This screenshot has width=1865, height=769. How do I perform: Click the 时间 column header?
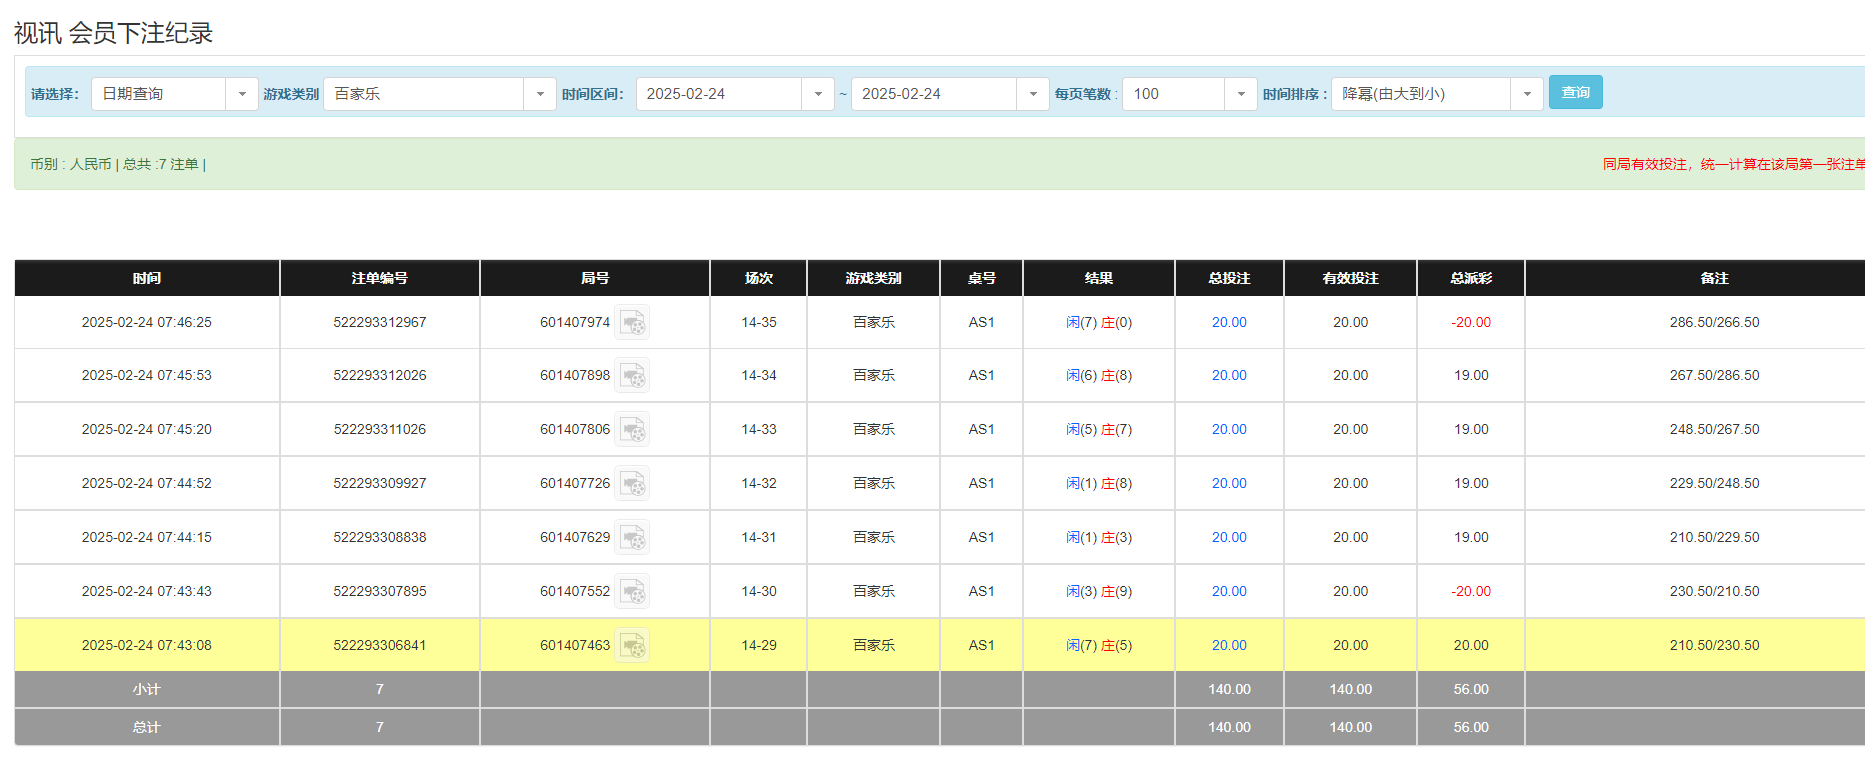[147, 278]
